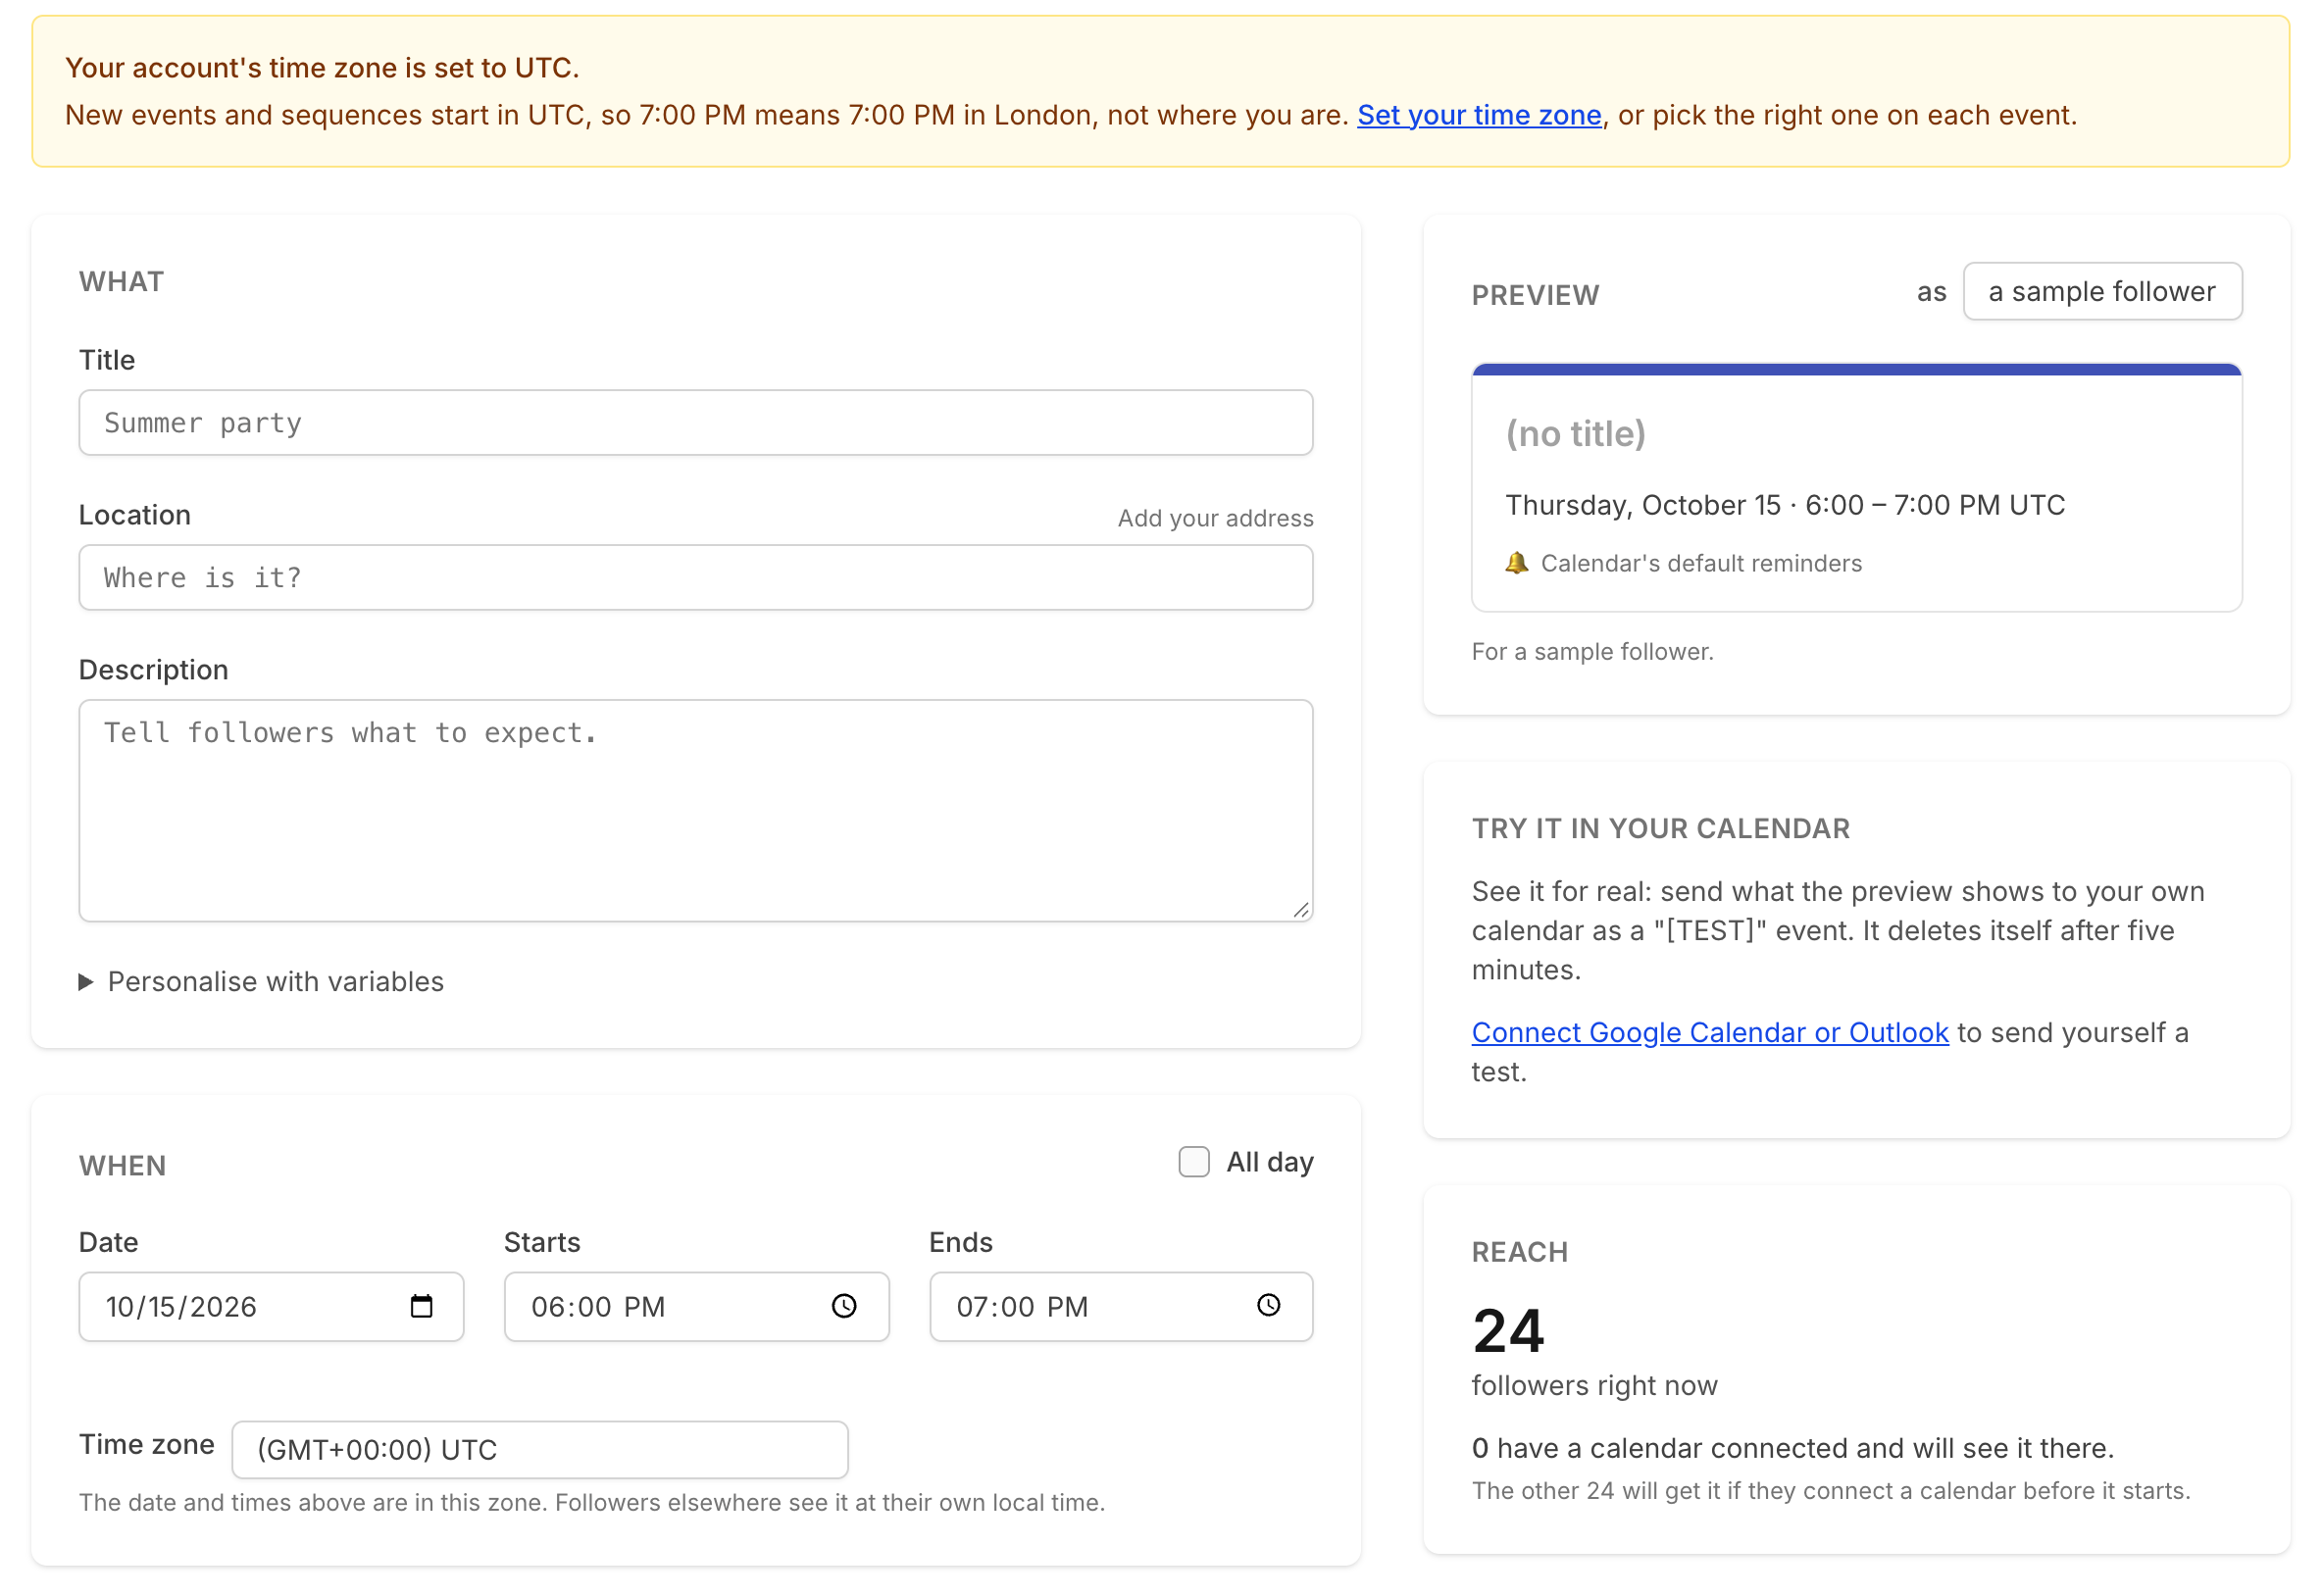Viewport: 2322px width, 1596px height.
Task: Follow the 'Set your time zone' link
Action: click(x=1479, y=115)
